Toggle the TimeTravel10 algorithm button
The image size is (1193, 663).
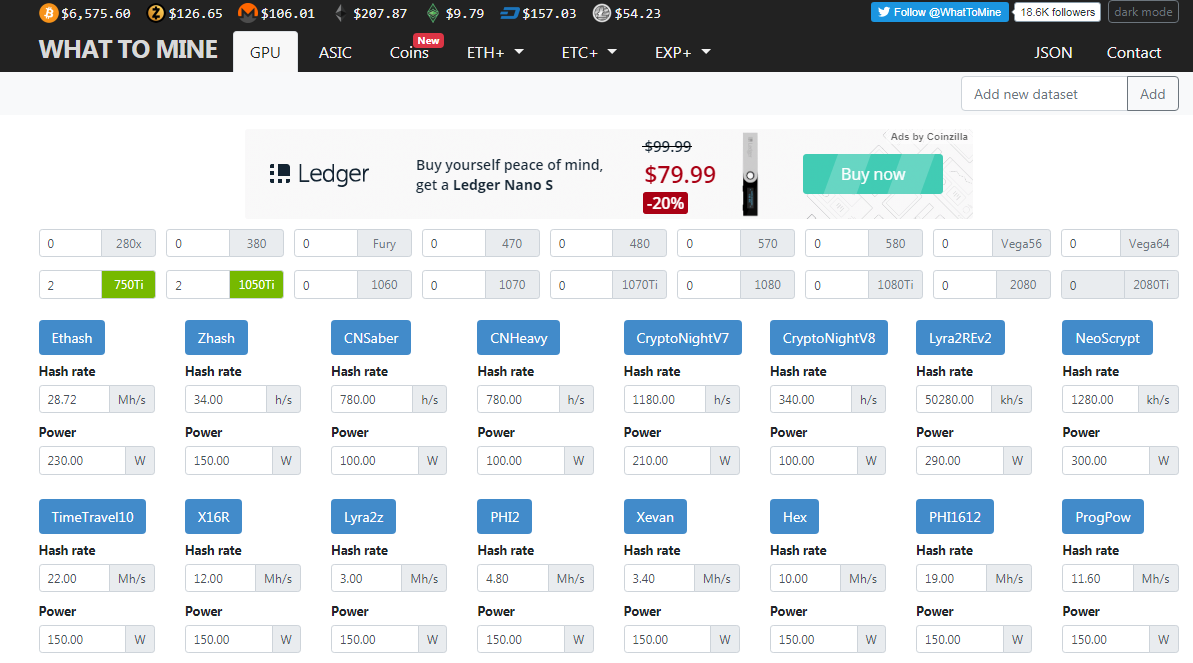92,517
